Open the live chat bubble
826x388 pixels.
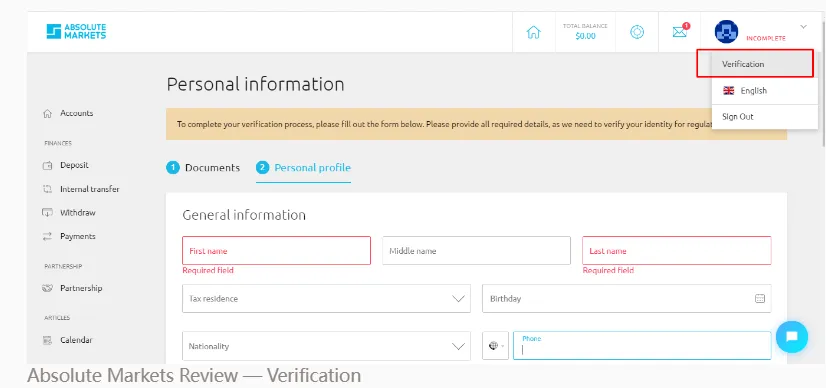[792, 337]
